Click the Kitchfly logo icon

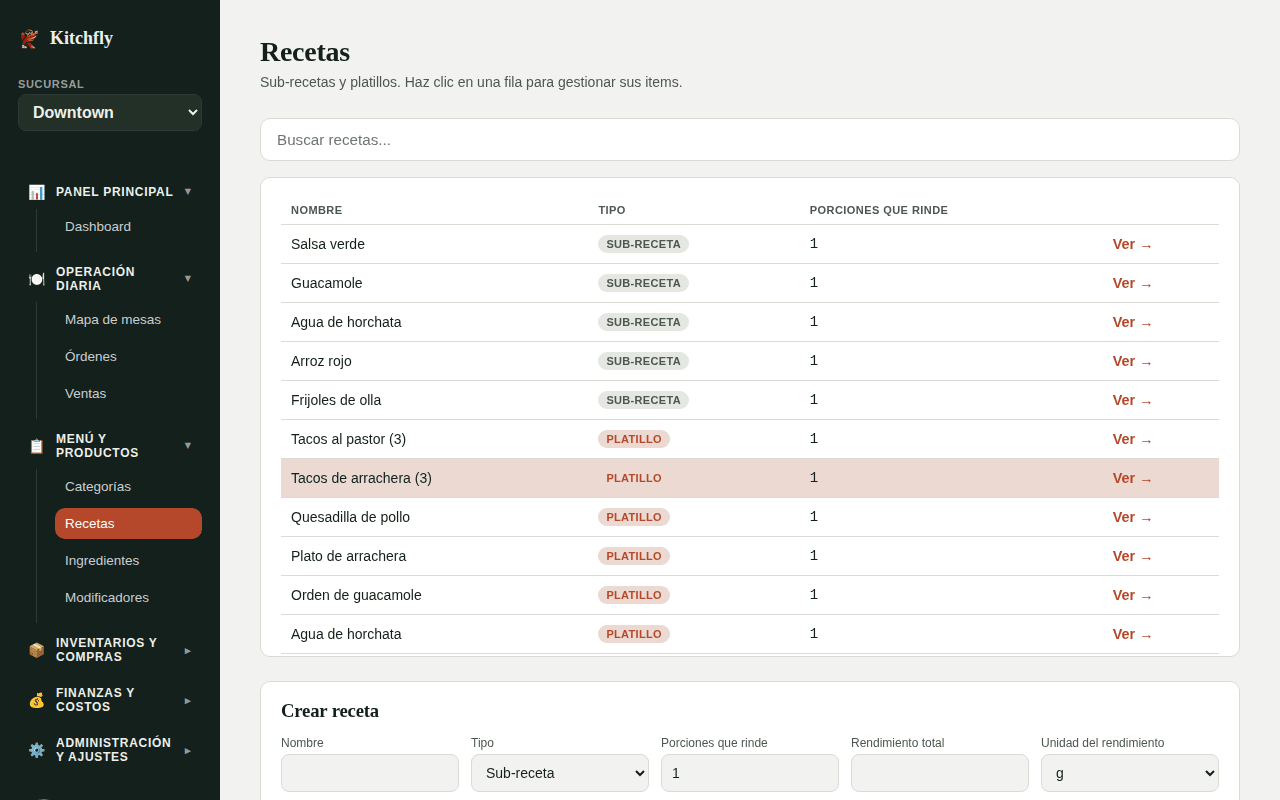[x=29, y=38]
